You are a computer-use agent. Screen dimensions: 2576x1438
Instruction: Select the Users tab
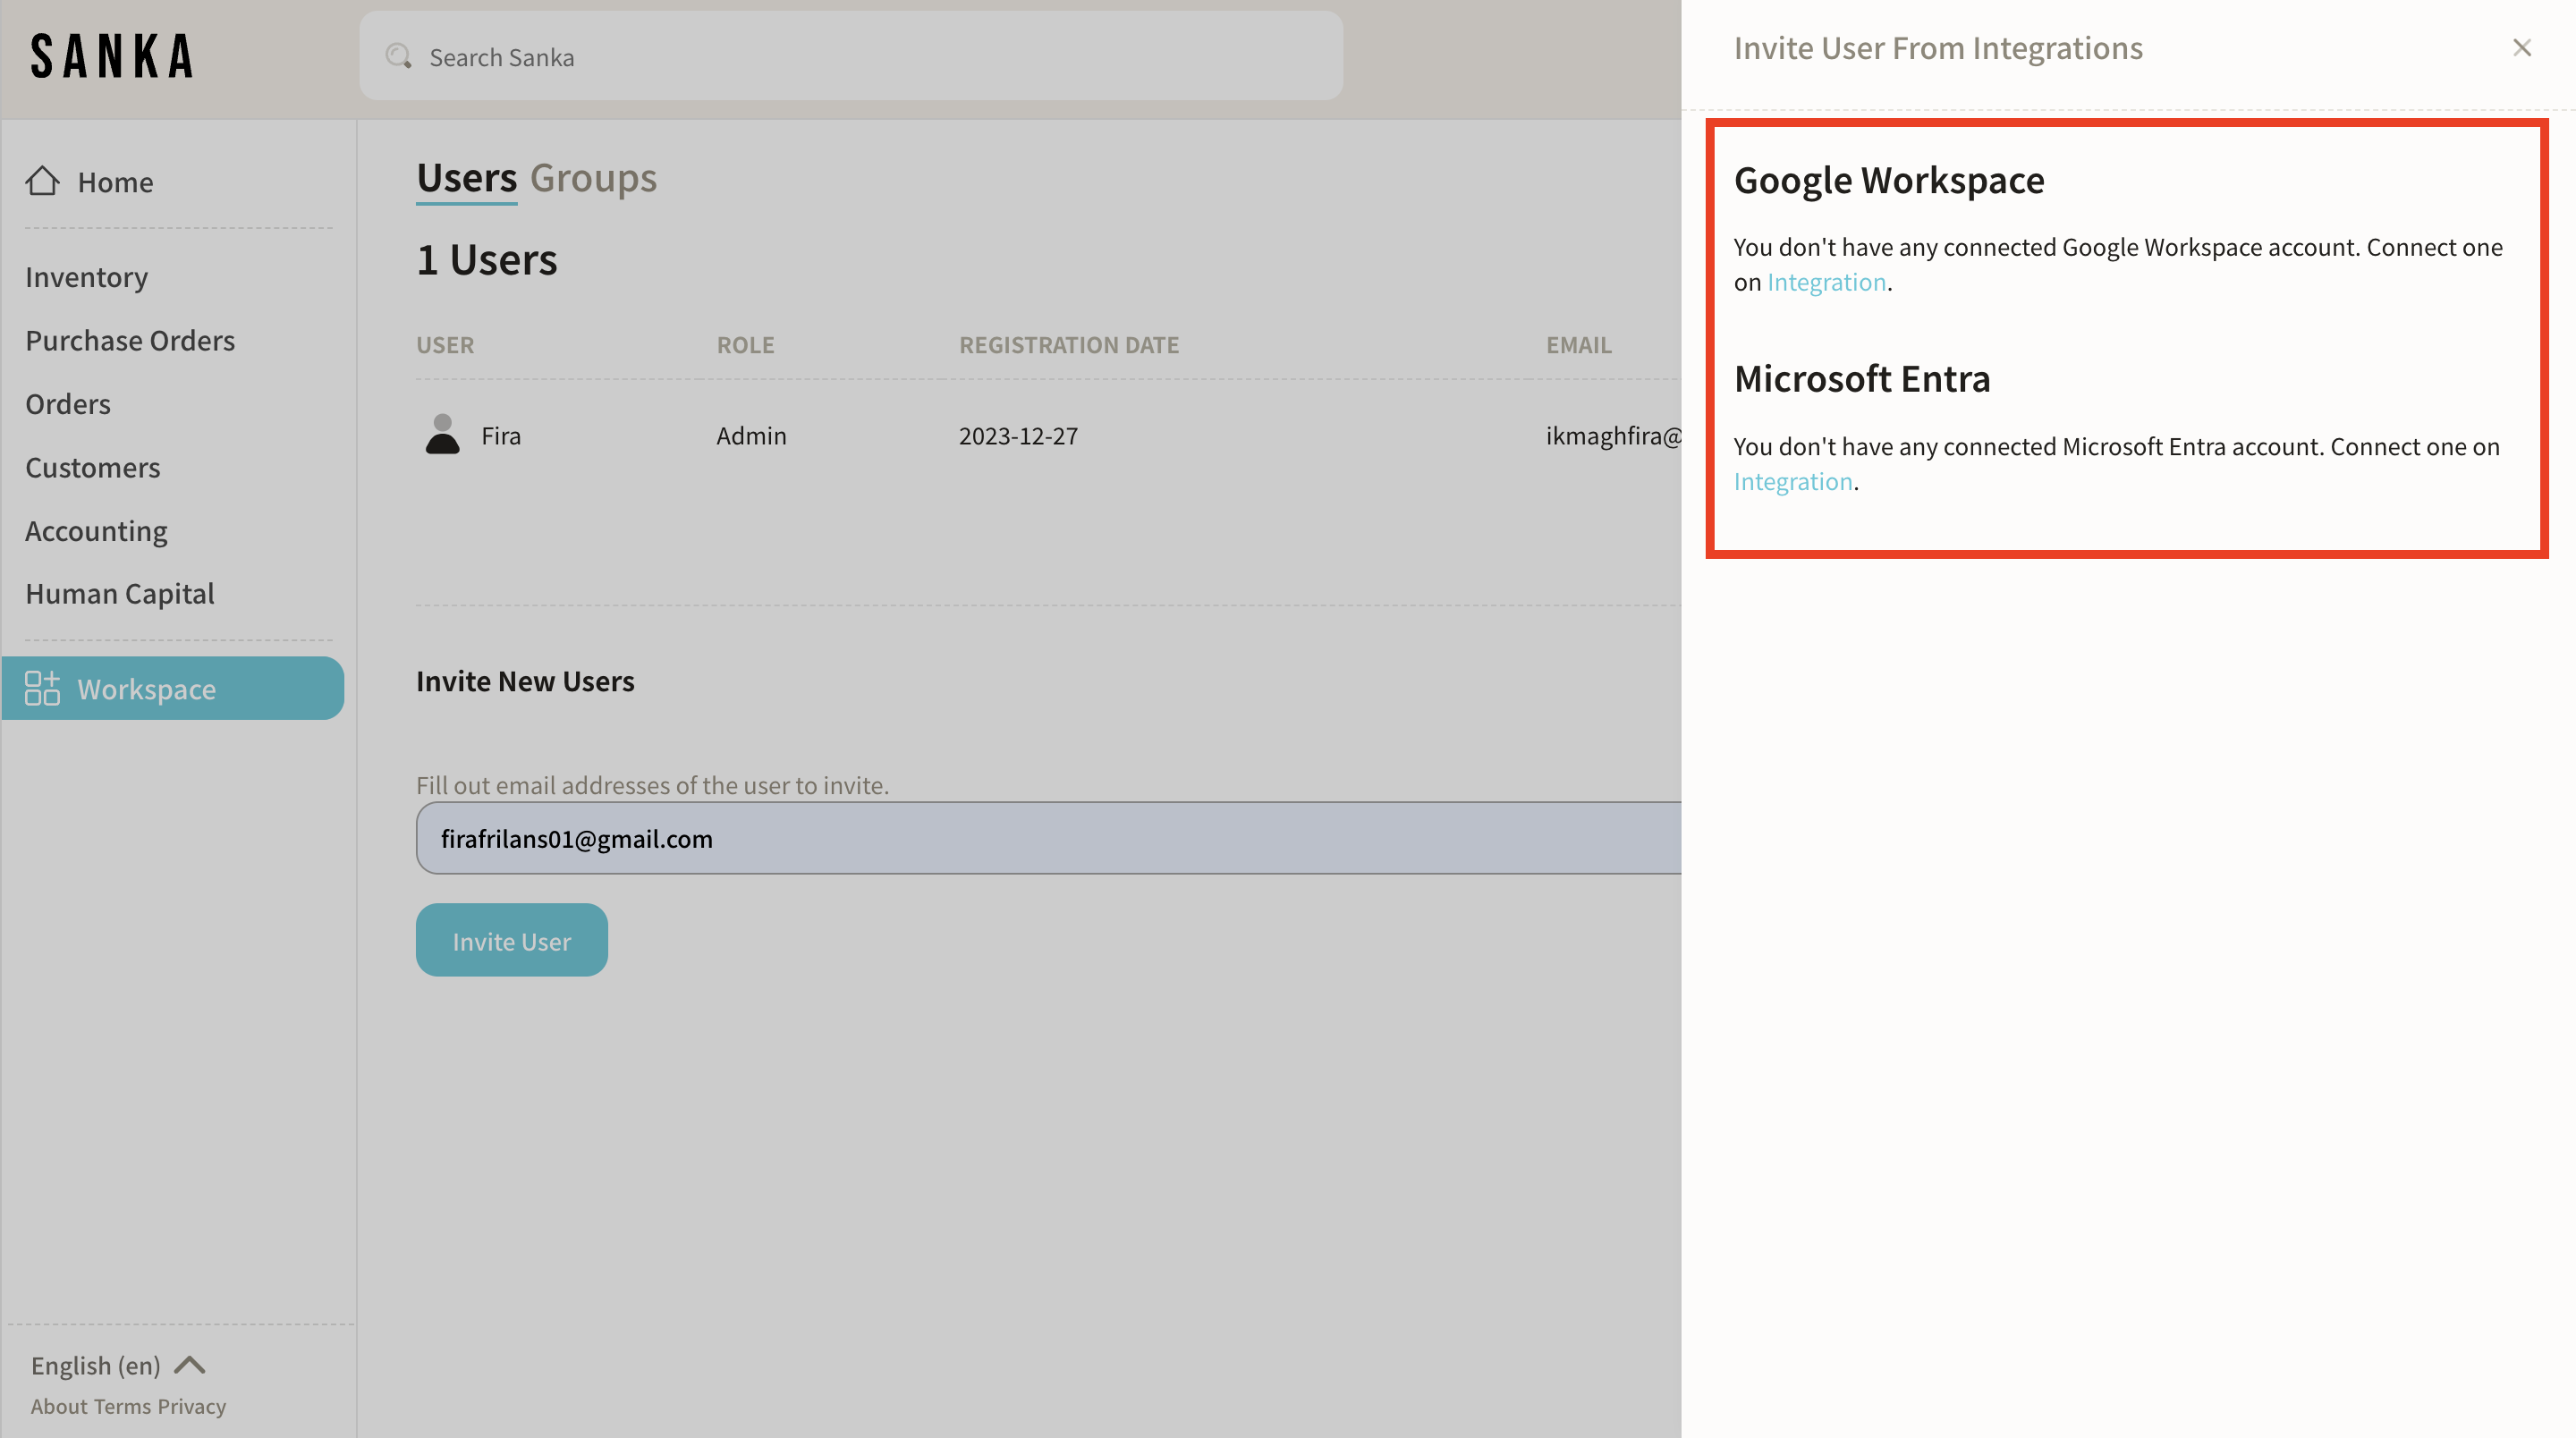pos(466,178)
